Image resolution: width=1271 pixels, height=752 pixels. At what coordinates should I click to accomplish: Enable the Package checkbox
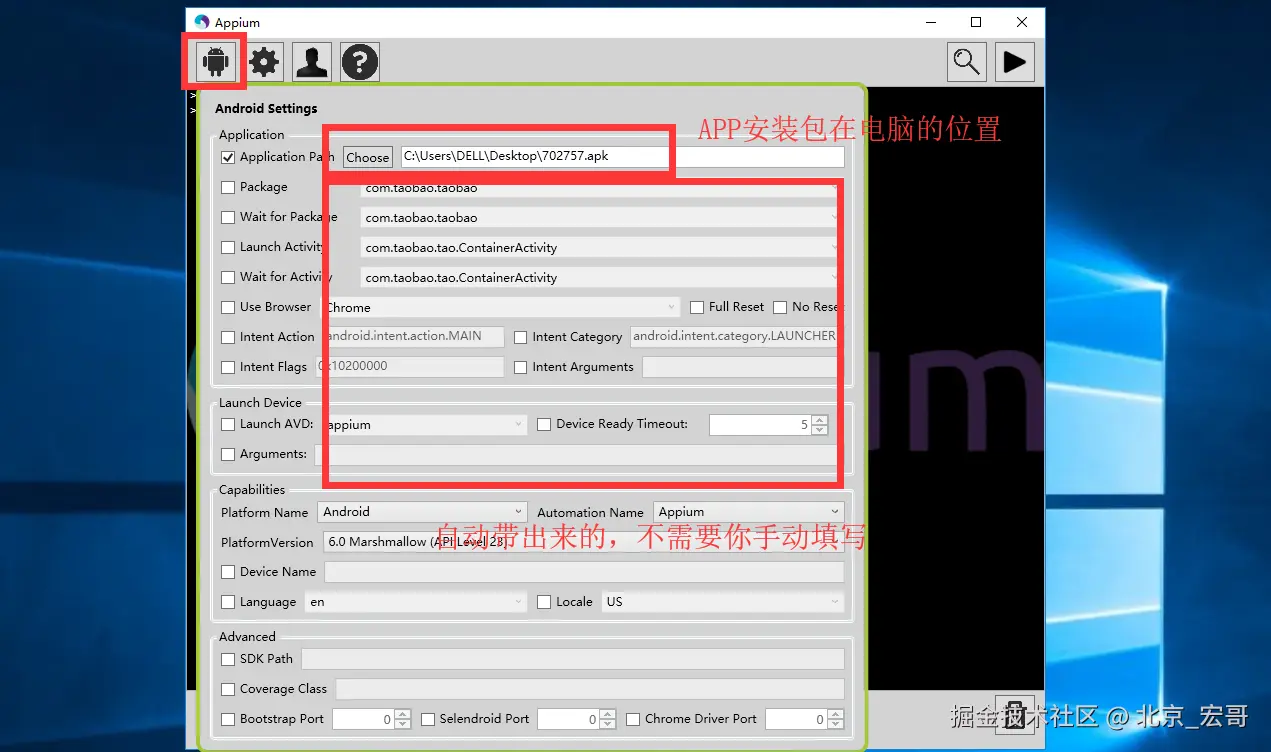pyautogui.click(x=228, y=187)
